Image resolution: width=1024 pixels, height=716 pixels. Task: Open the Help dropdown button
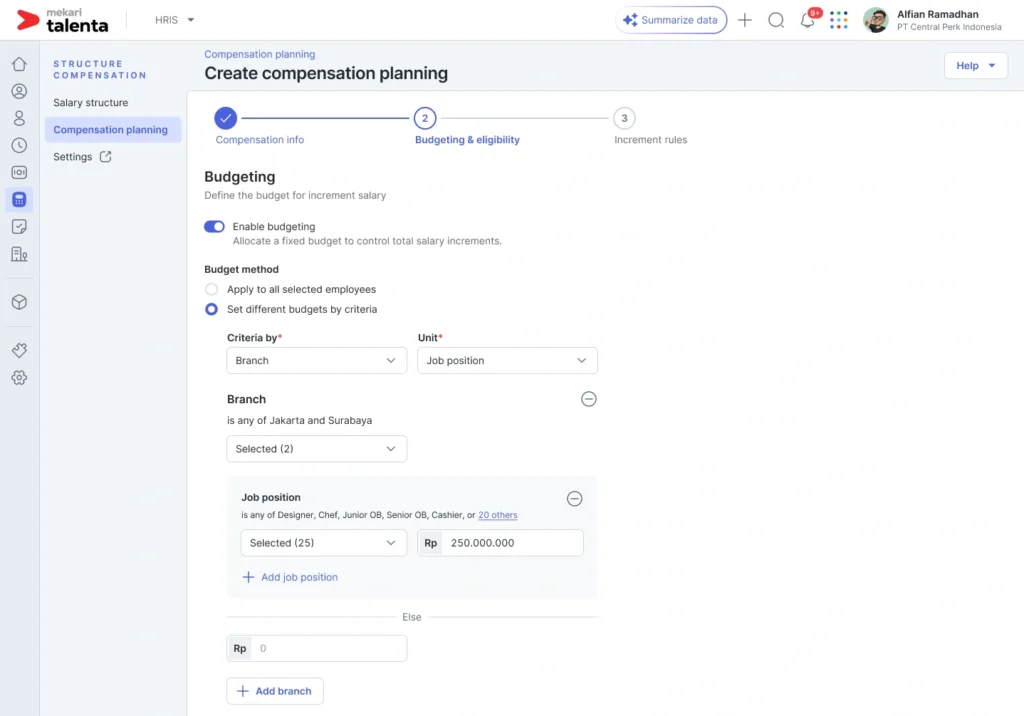tap(976, 65)
